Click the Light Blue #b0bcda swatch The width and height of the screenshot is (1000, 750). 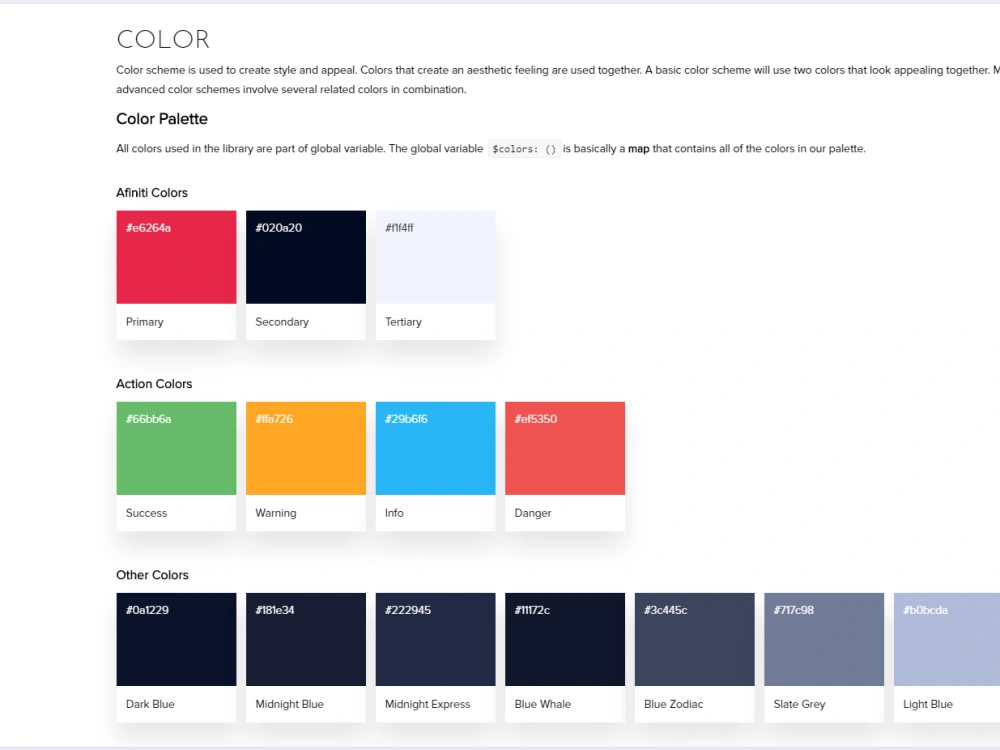pos(947,640)
